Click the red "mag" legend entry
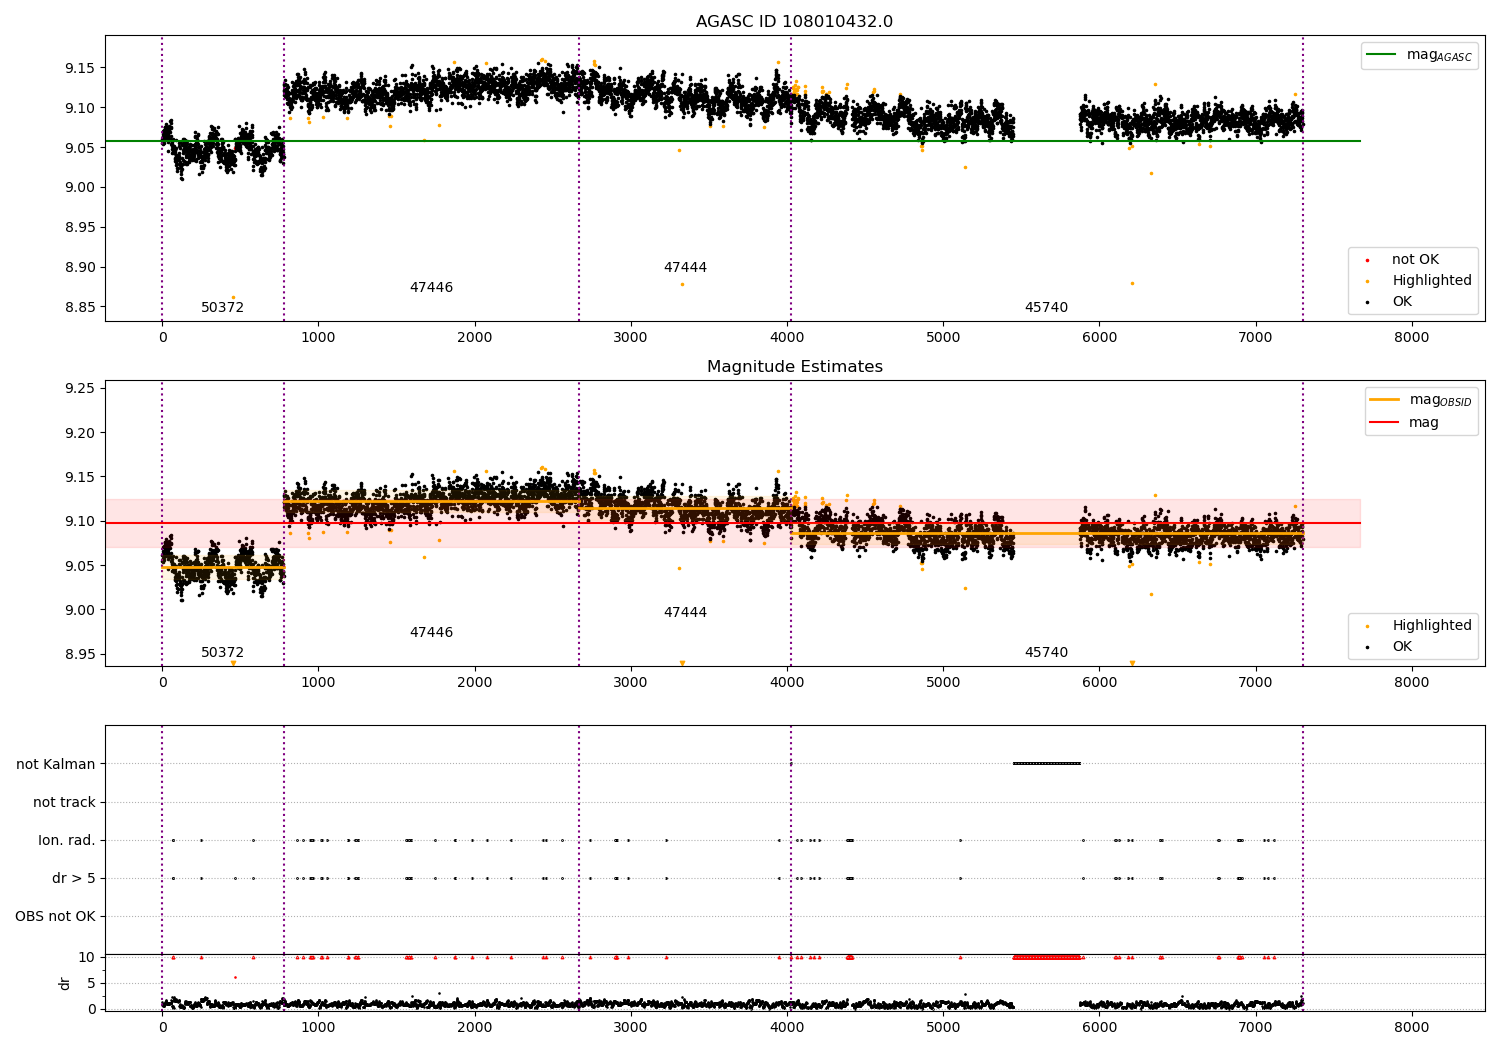Image resolution: width=1500 pixels, height=1050 pixels. point(1423,423)
